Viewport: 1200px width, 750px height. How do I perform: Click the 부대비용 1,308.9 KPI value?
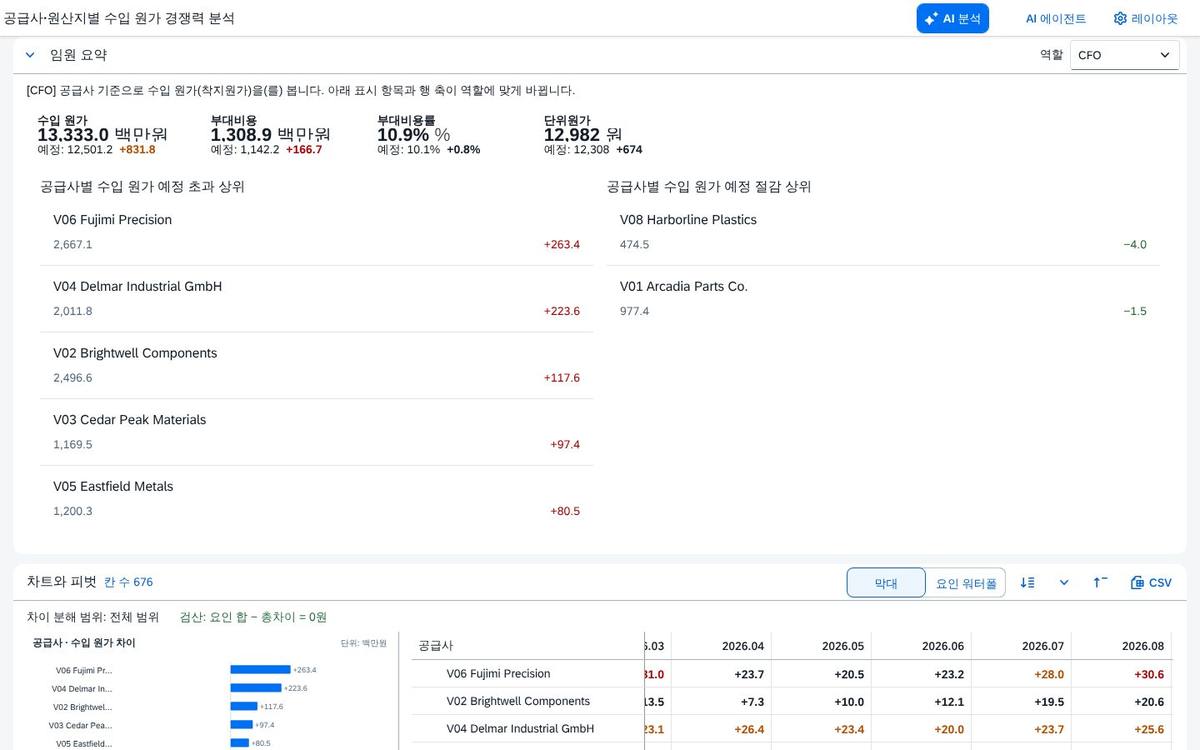coord(270,135)
